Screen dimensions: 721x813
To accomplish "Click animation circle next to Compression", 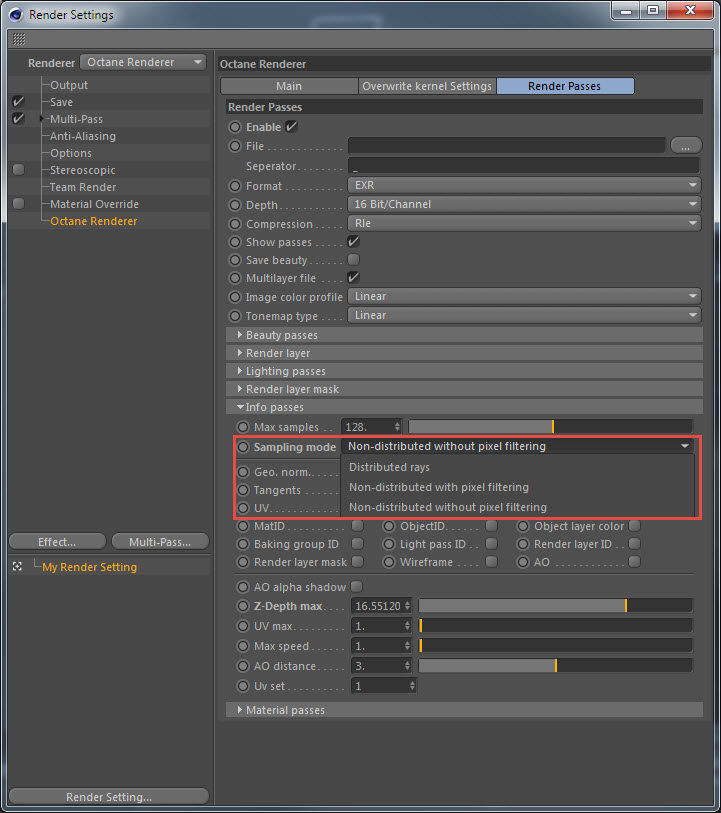I will pyautogui.click(x=235, y=224).
